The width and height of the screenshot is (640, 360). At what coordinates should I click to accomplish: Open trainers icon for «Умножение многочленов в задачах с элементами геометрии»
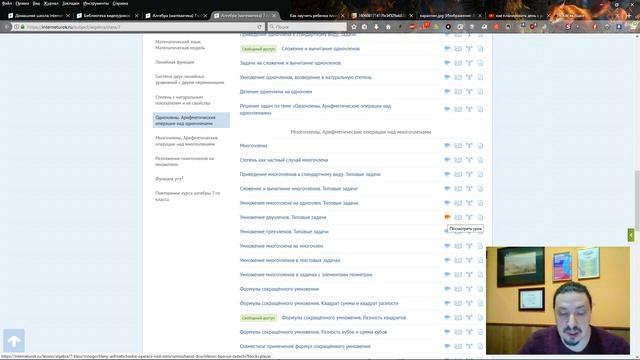[x=469, y=274]
